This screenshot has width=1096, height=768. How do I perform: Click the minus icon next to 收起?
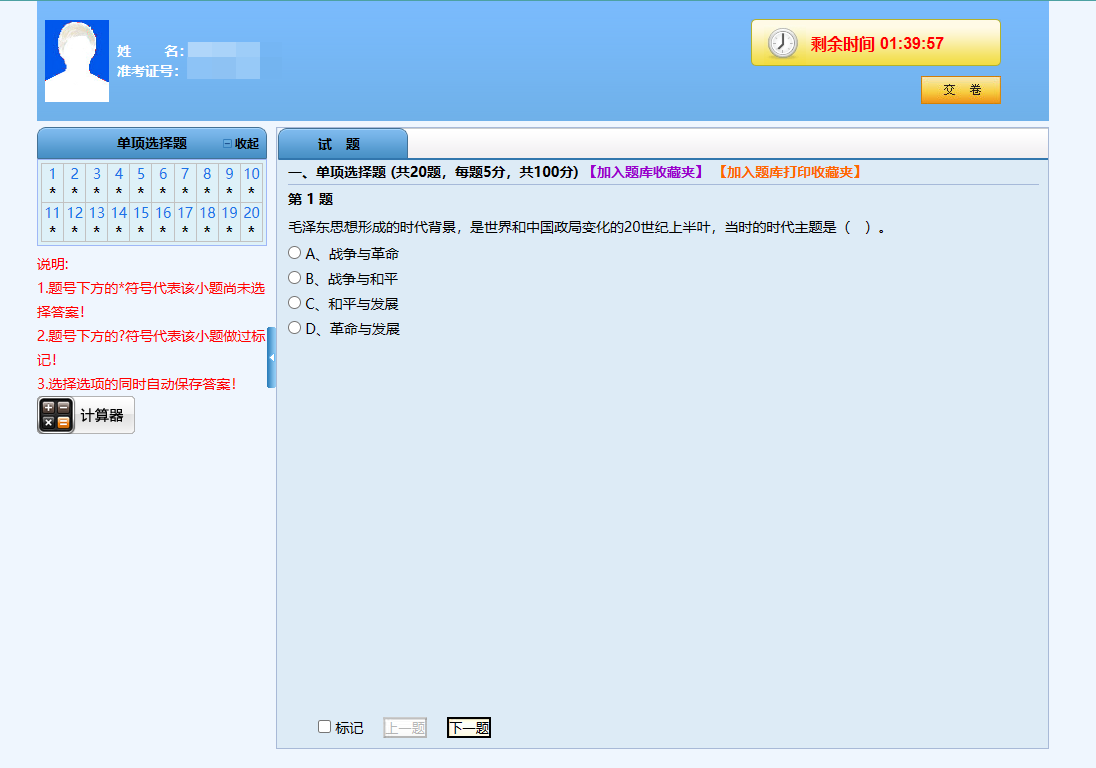[227, 144]
